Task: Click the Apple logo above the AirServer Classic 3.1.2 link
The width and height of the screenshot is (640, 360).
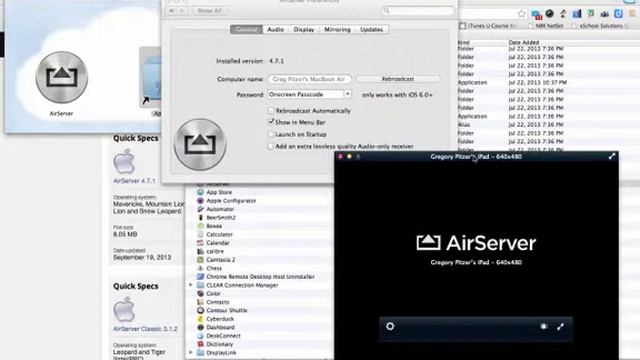Action: click(x=124, y=309)
